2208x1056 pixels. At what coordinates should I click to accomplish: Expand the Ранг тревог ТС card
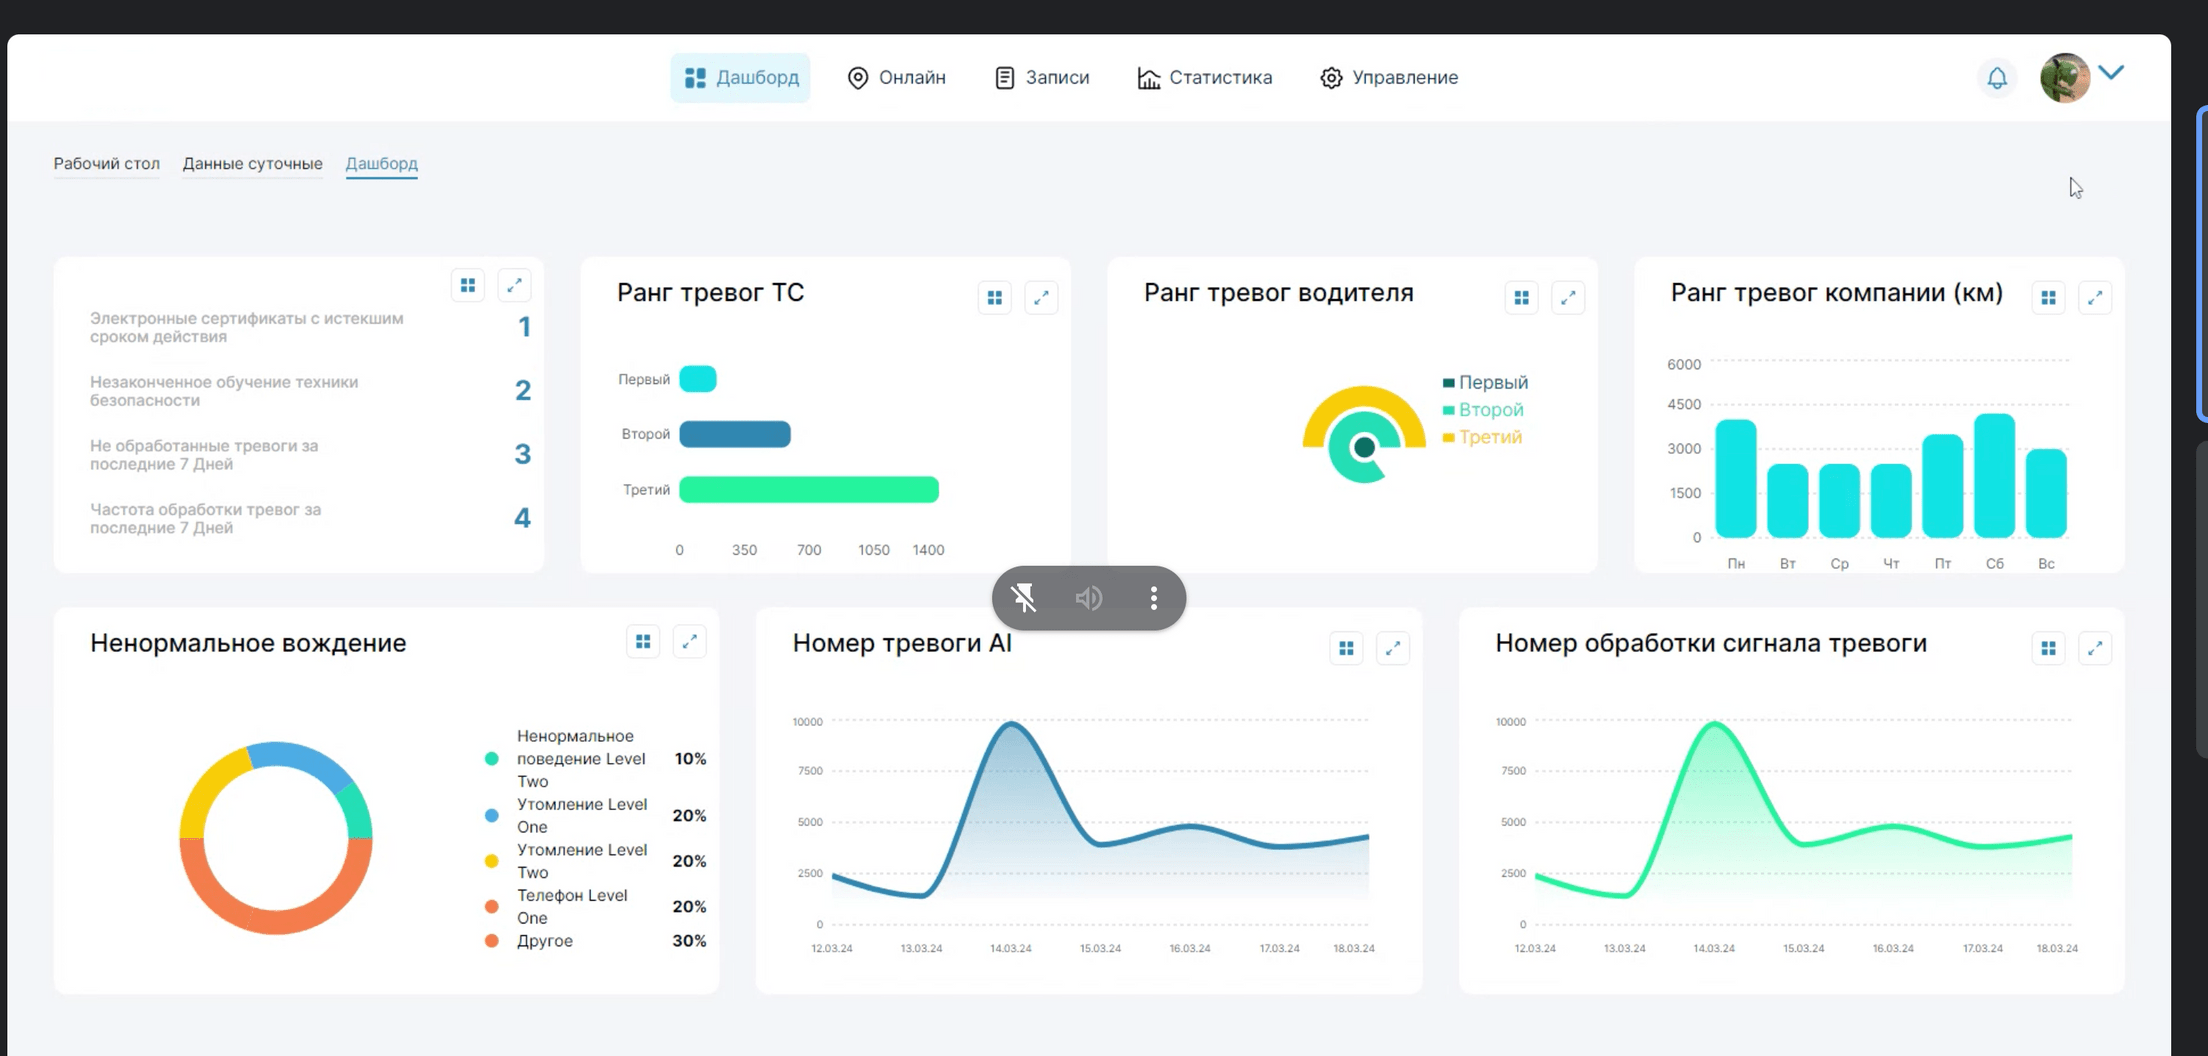(1041, 297)
